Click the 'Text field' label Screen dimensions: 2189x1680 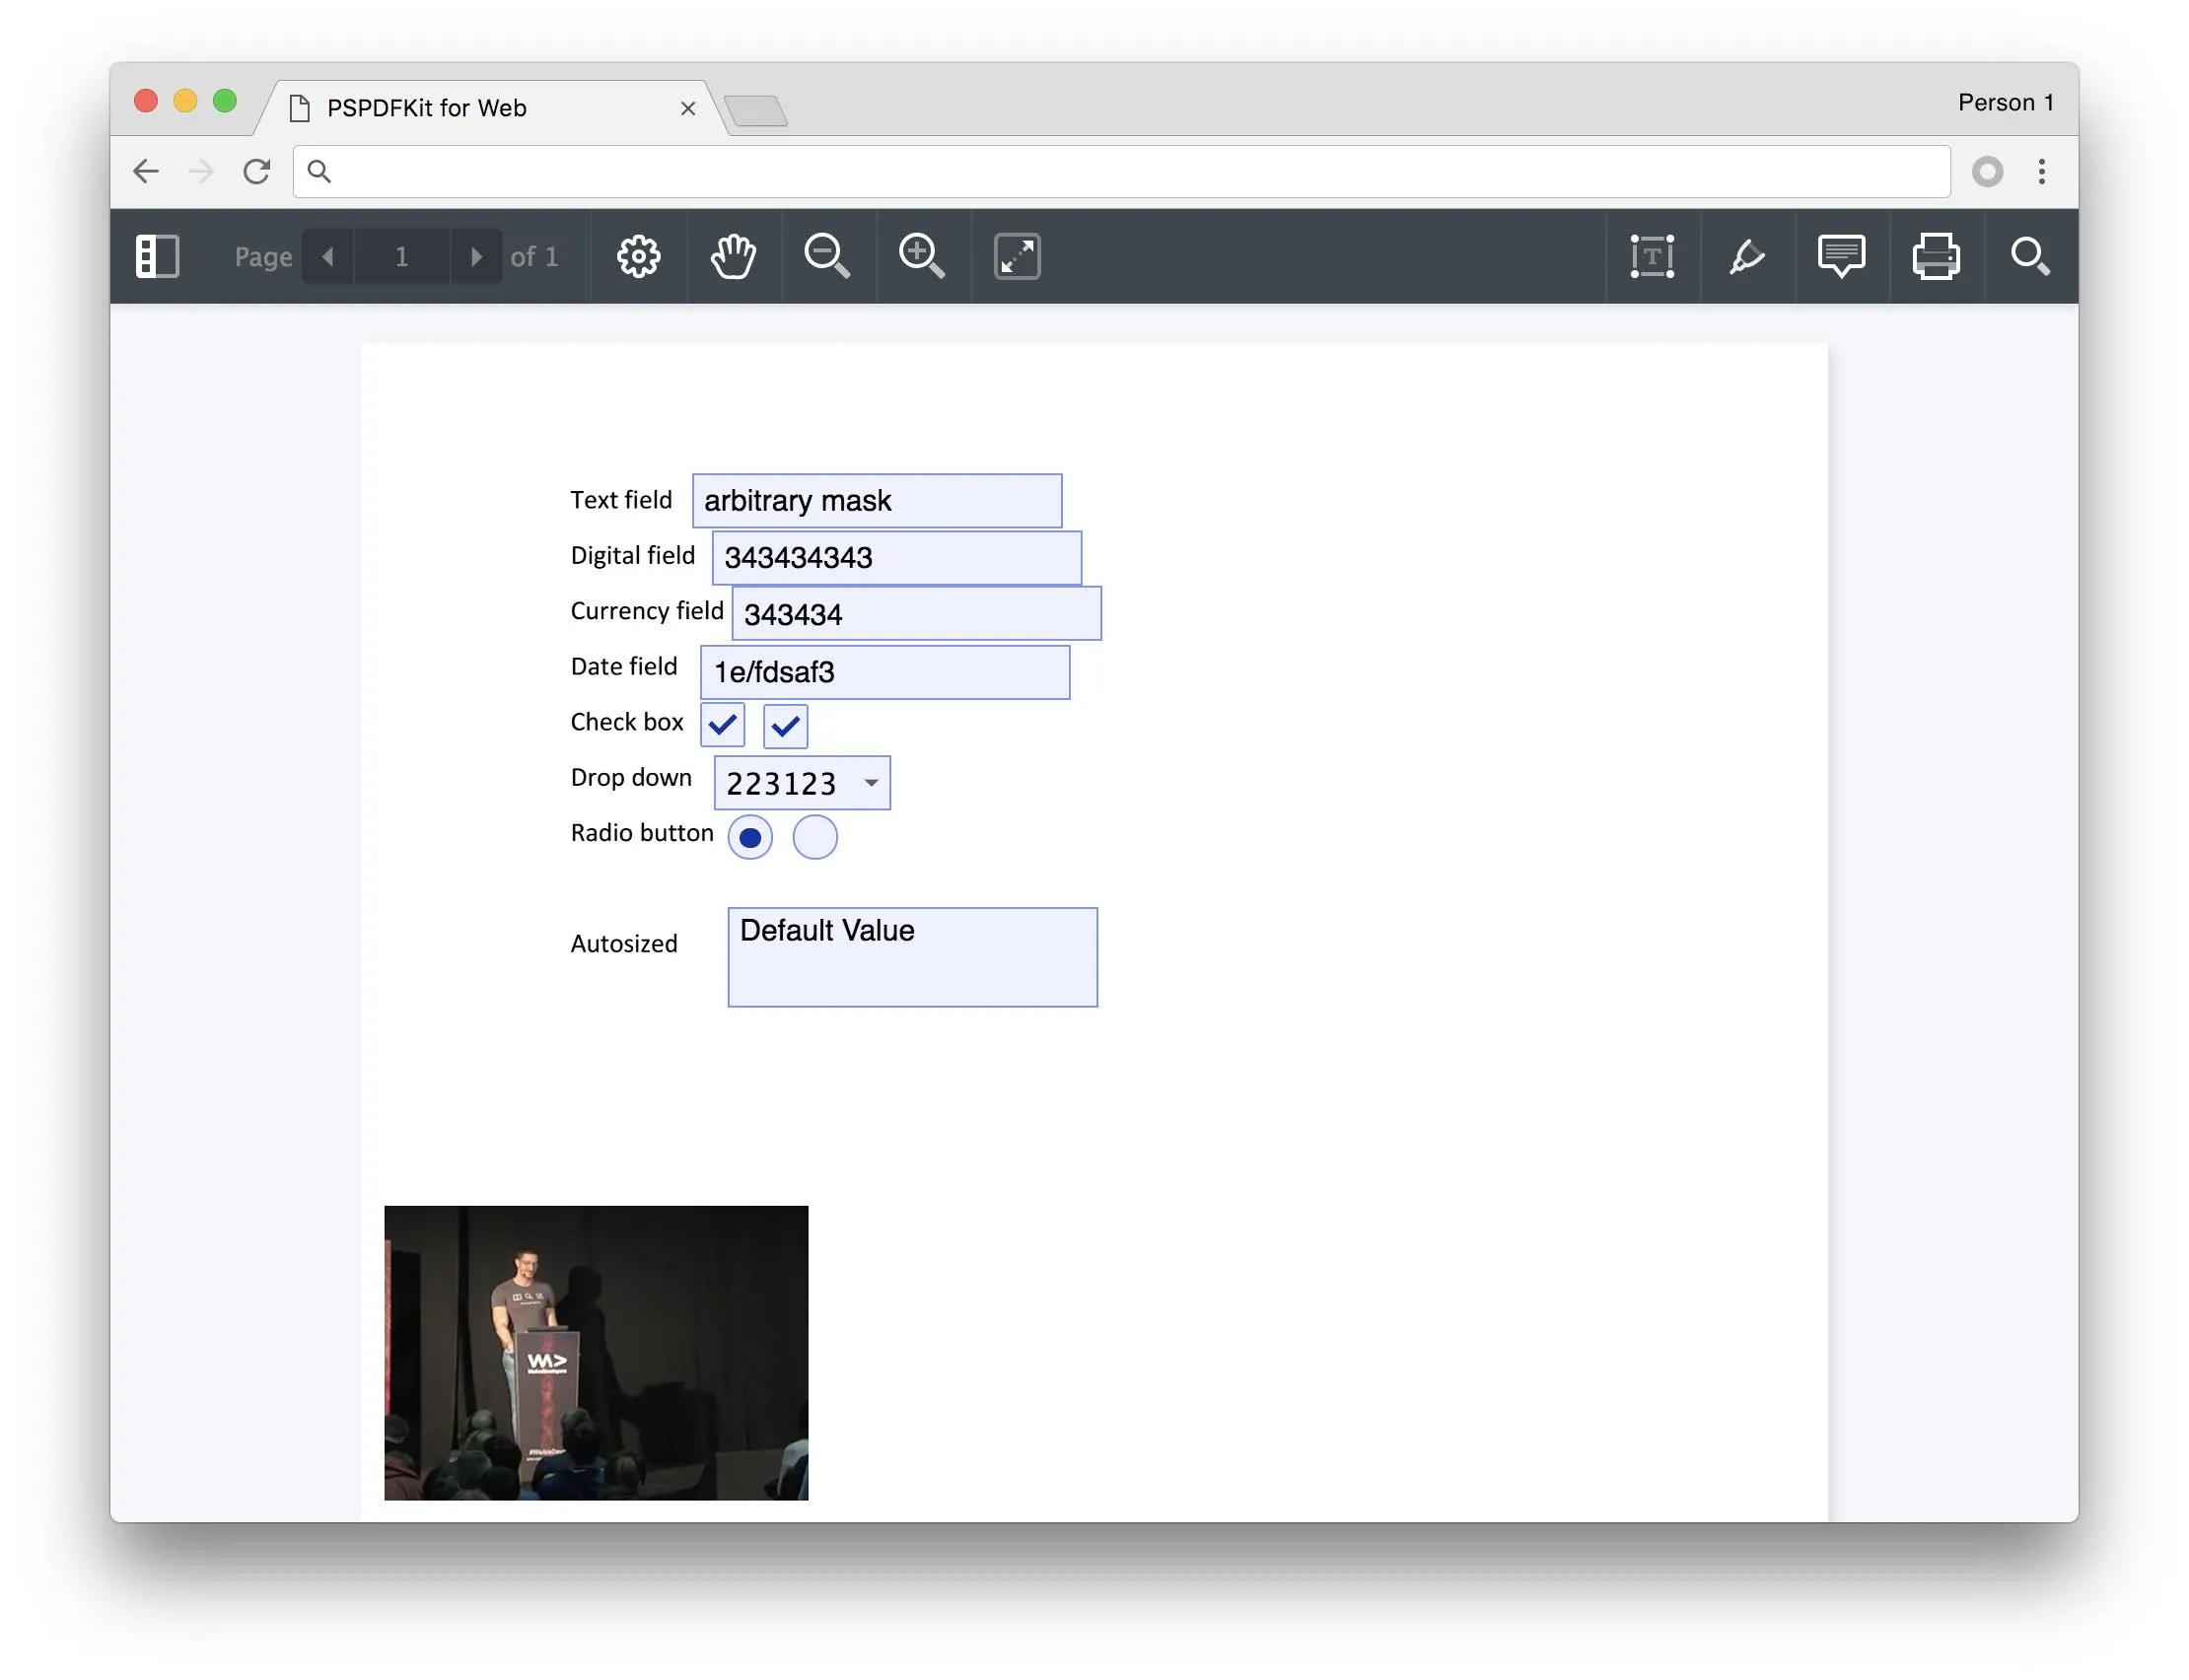click(621, 500)
